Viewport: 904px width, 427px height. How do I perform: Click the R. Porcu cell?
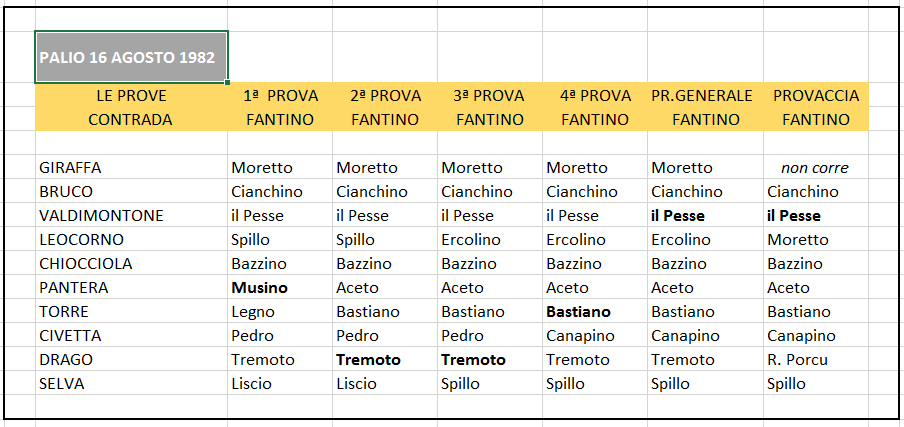coord(816,360)
